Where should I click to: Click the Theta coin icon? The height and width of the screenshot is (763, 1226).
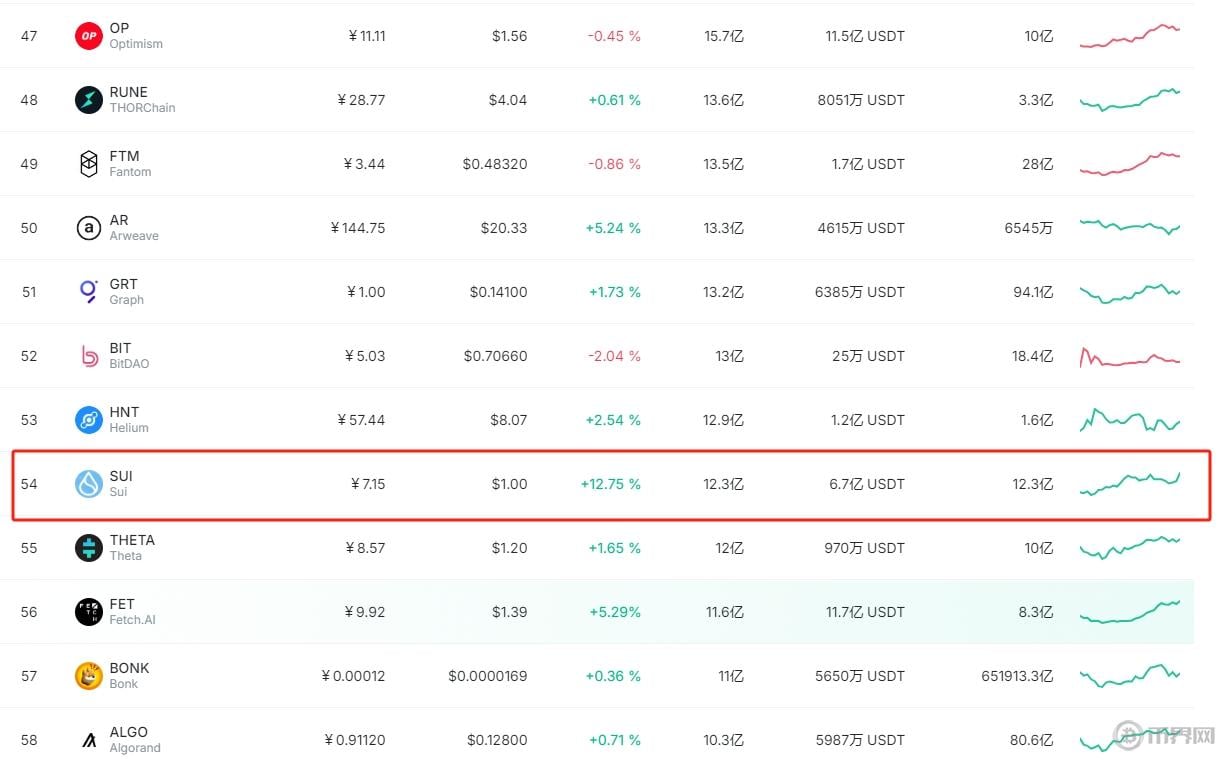click(x=89, y=548)
